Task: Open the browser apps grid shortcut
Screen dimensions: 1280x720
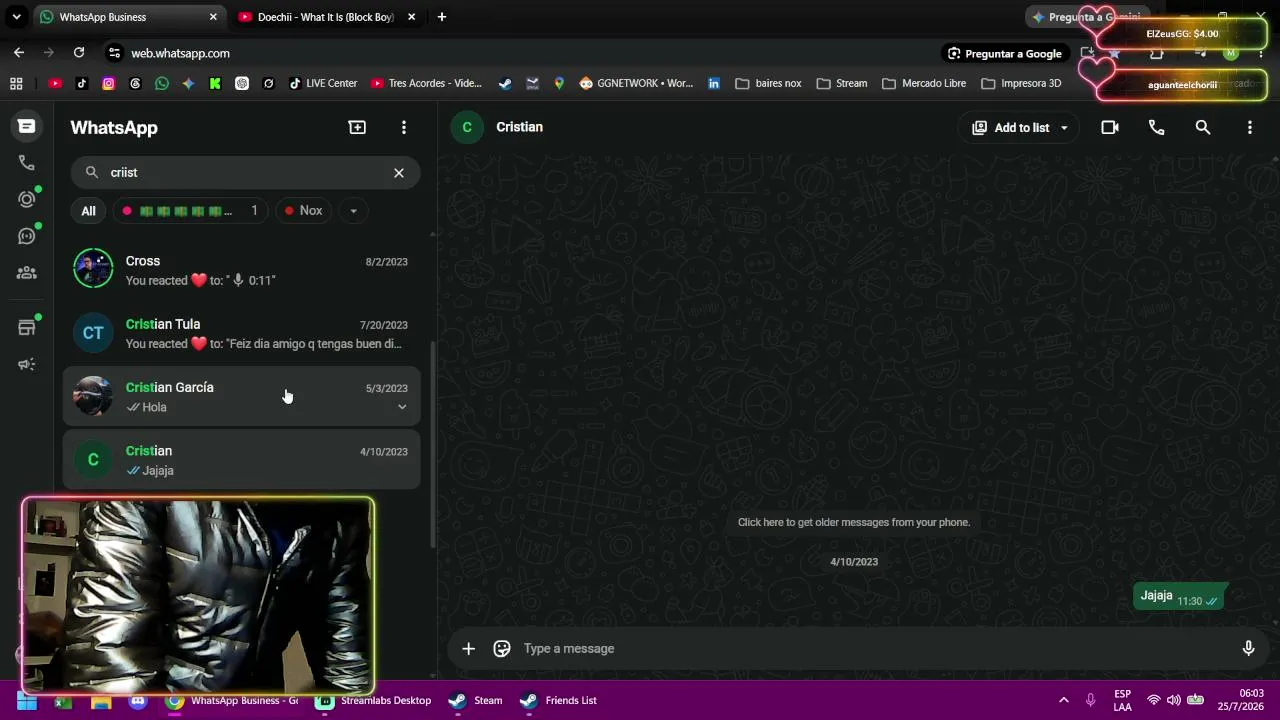Action: 16,84
